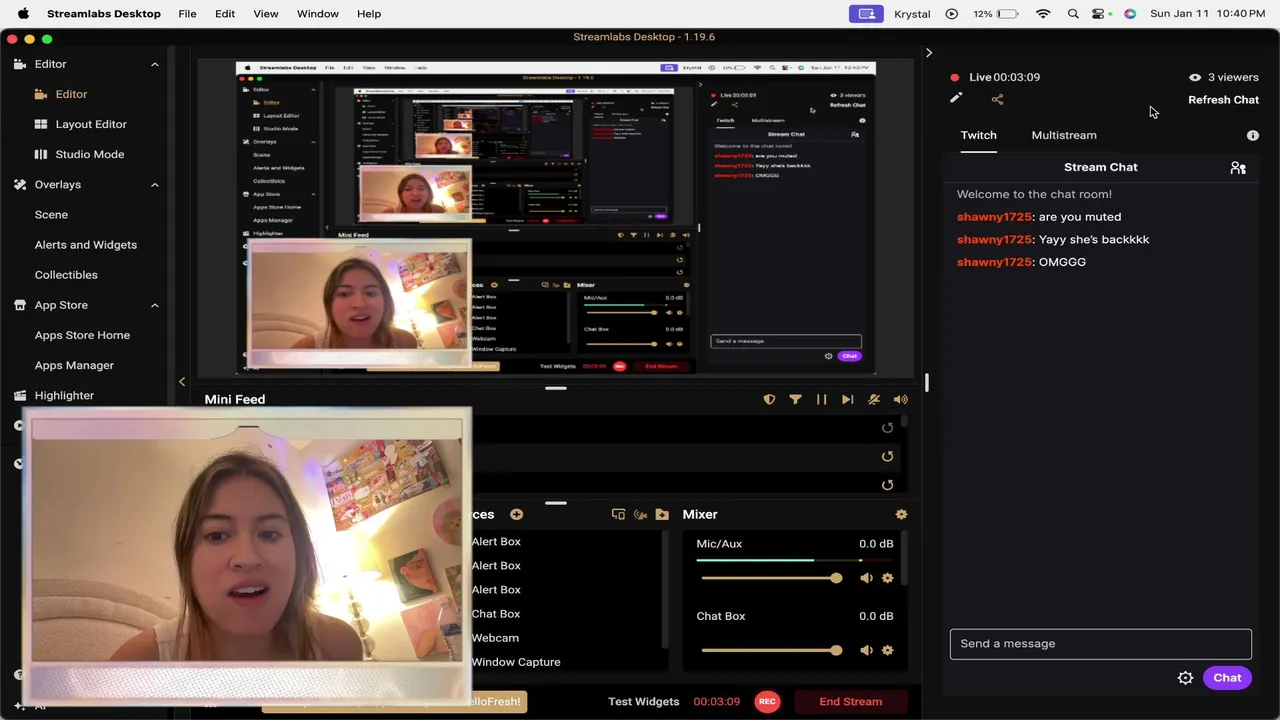The image size is (1280, 720).
Task: Toggle Mini Feed muted-bell notifications icon
Action: point(874,399)
